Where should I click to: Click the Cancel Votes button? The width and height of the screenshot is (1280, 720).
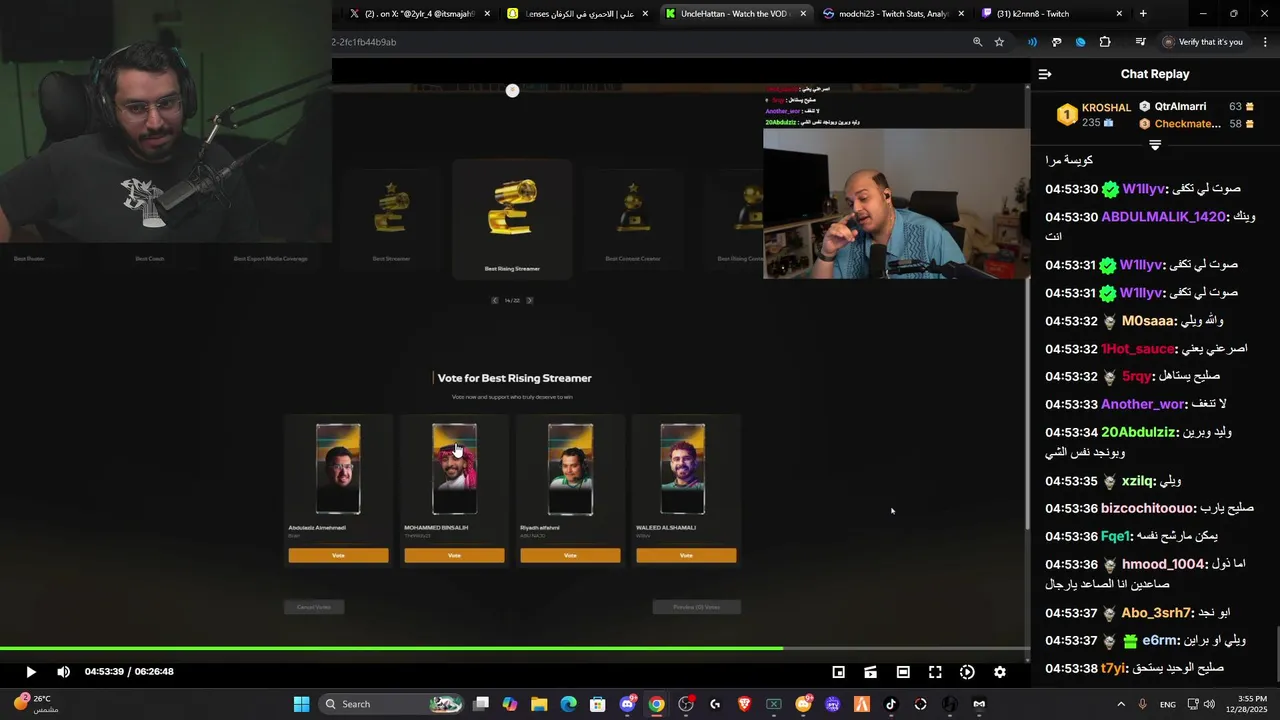[x=314, y=607]
